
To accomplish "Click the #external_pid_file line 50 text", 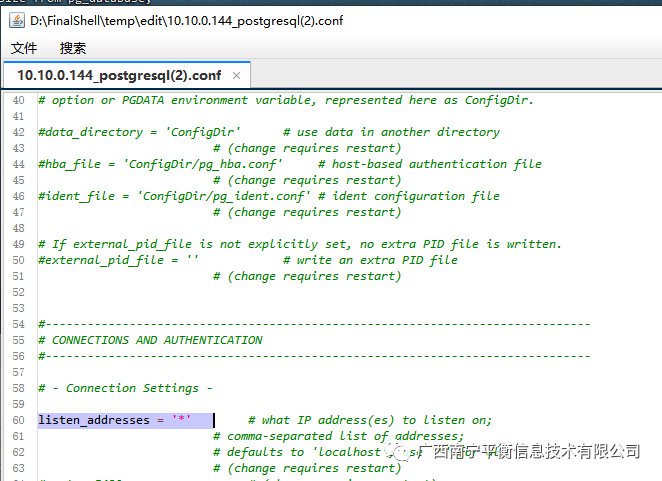I will (118, 260).
